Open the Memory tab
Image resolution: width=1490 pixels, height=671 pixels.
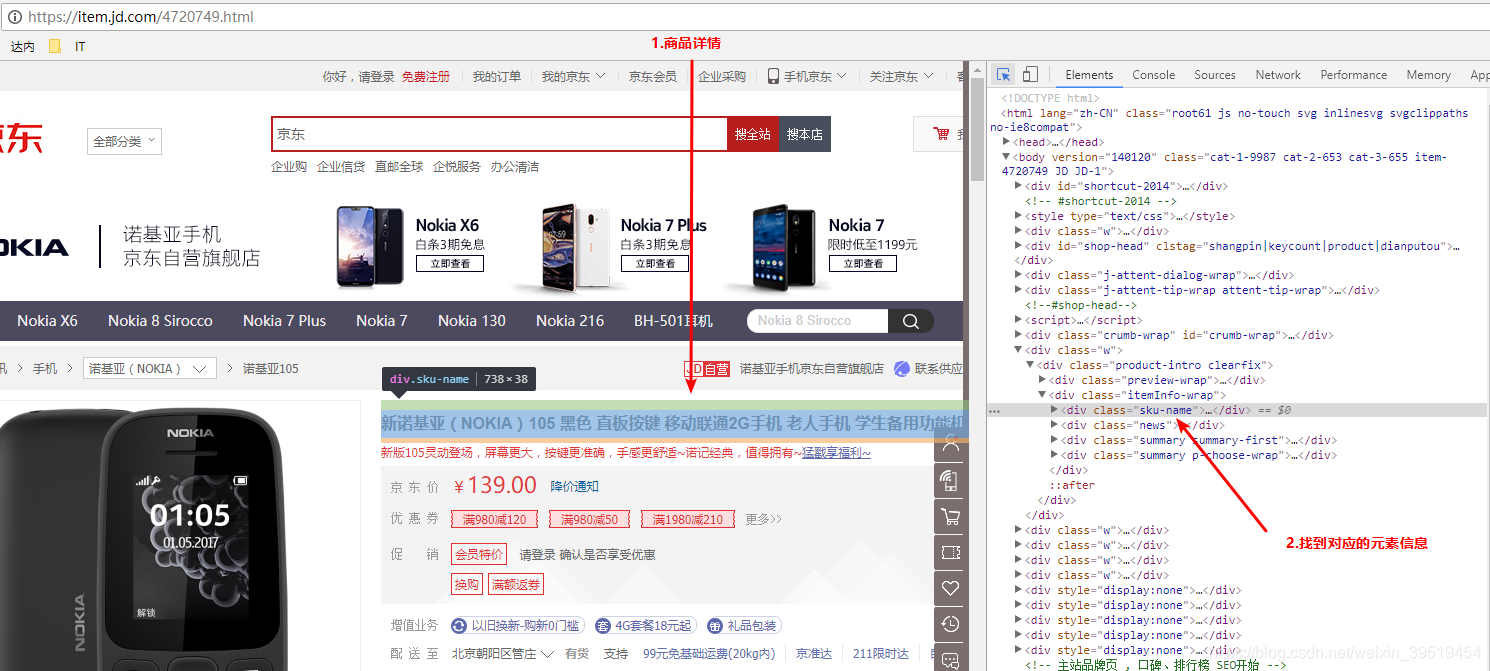[1428, 75]
